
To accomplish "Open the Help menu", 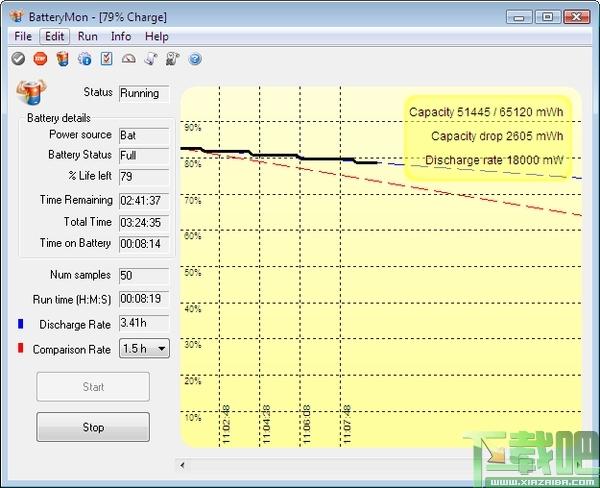I will [x=157, y=36].
